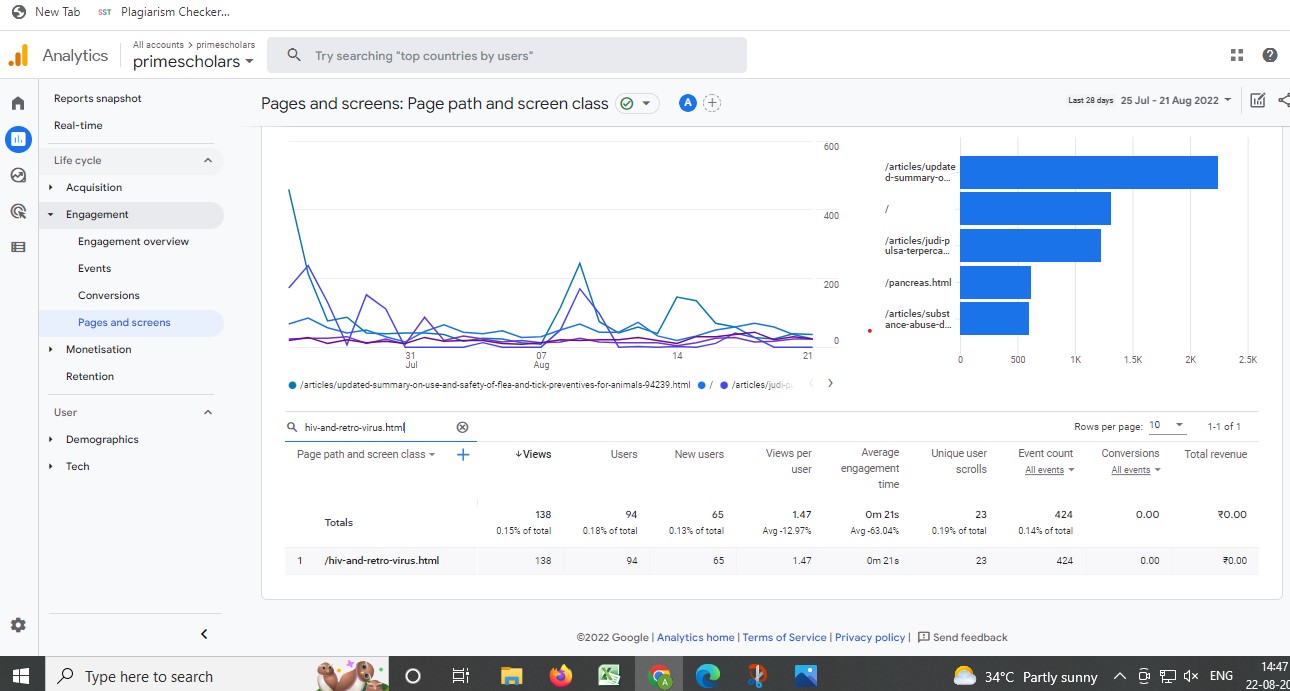Click the share report icon
This screenshot has width=1290, height=691.
(x=1283, y=100)
